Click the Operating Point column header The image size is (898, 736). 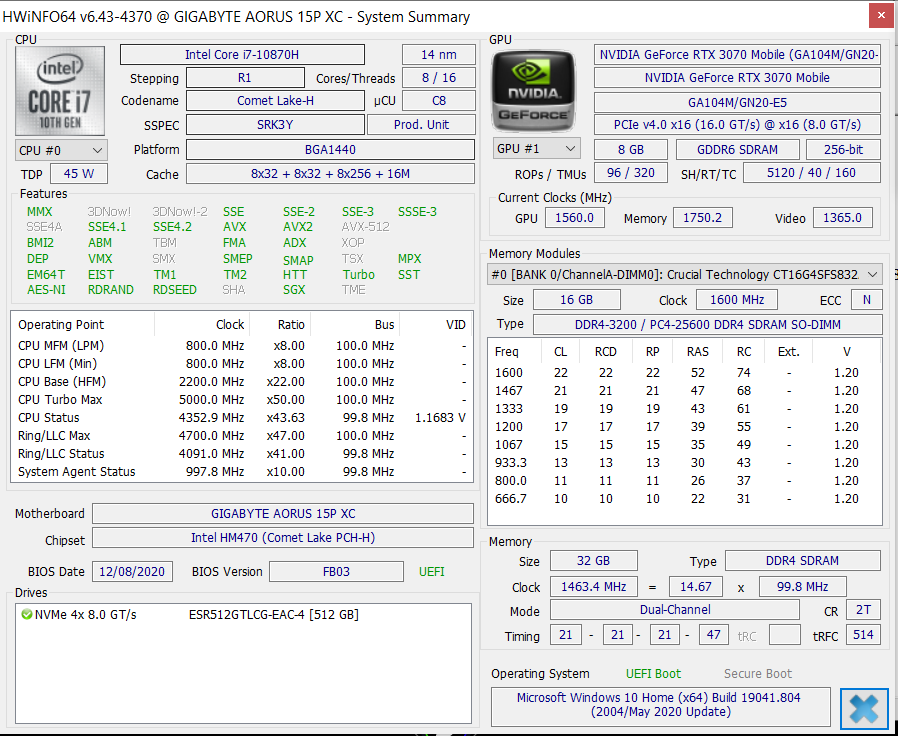click(x=83, y=325)
